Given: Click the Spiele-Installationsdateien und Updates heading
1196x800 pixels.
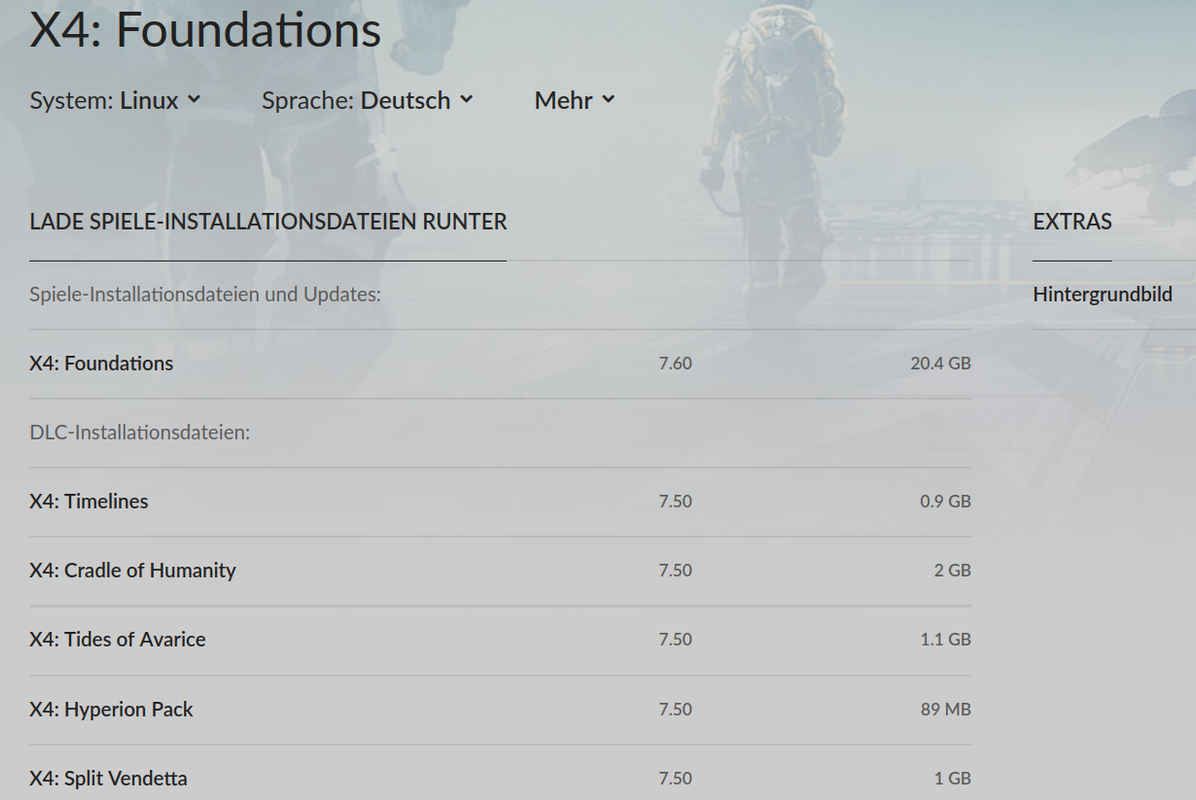Looking at the screenshot, I should [205, 294].
